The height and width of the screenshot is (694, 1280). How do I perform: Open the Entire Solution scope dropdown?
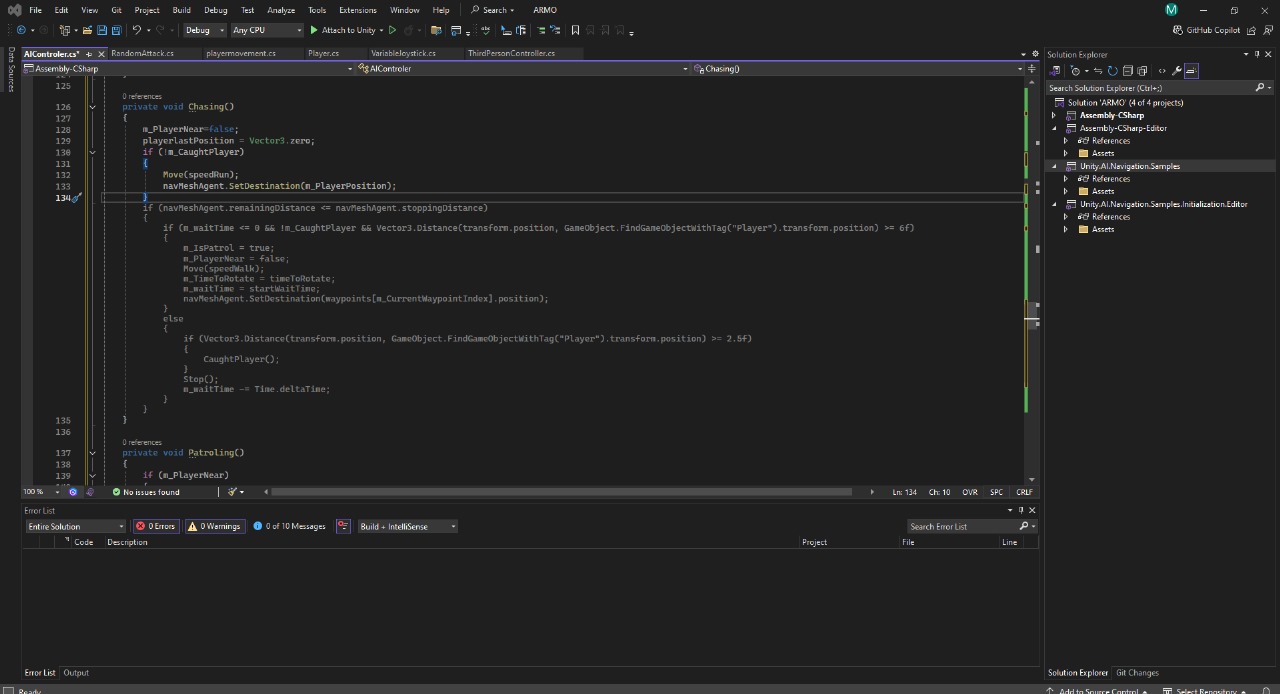click(76, 526)
